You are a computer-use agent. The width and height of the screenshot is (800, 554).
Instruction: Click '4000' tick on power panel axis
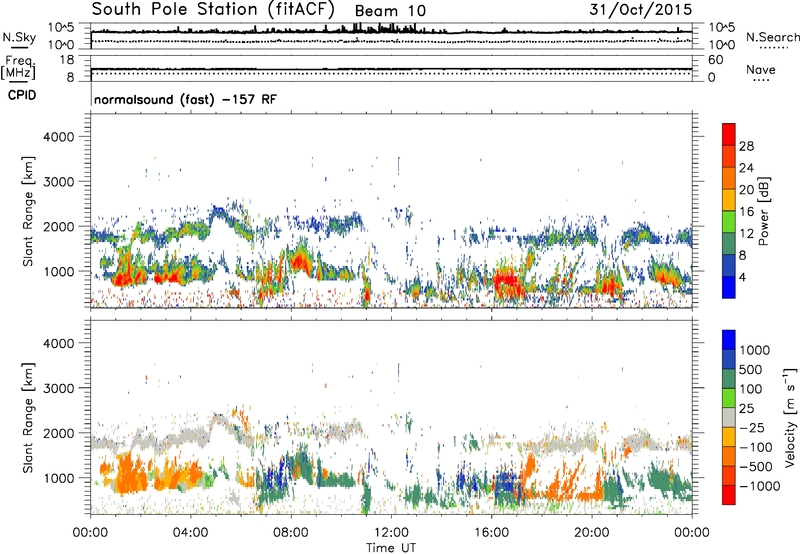pyautogui.click(x=58, y=137)
